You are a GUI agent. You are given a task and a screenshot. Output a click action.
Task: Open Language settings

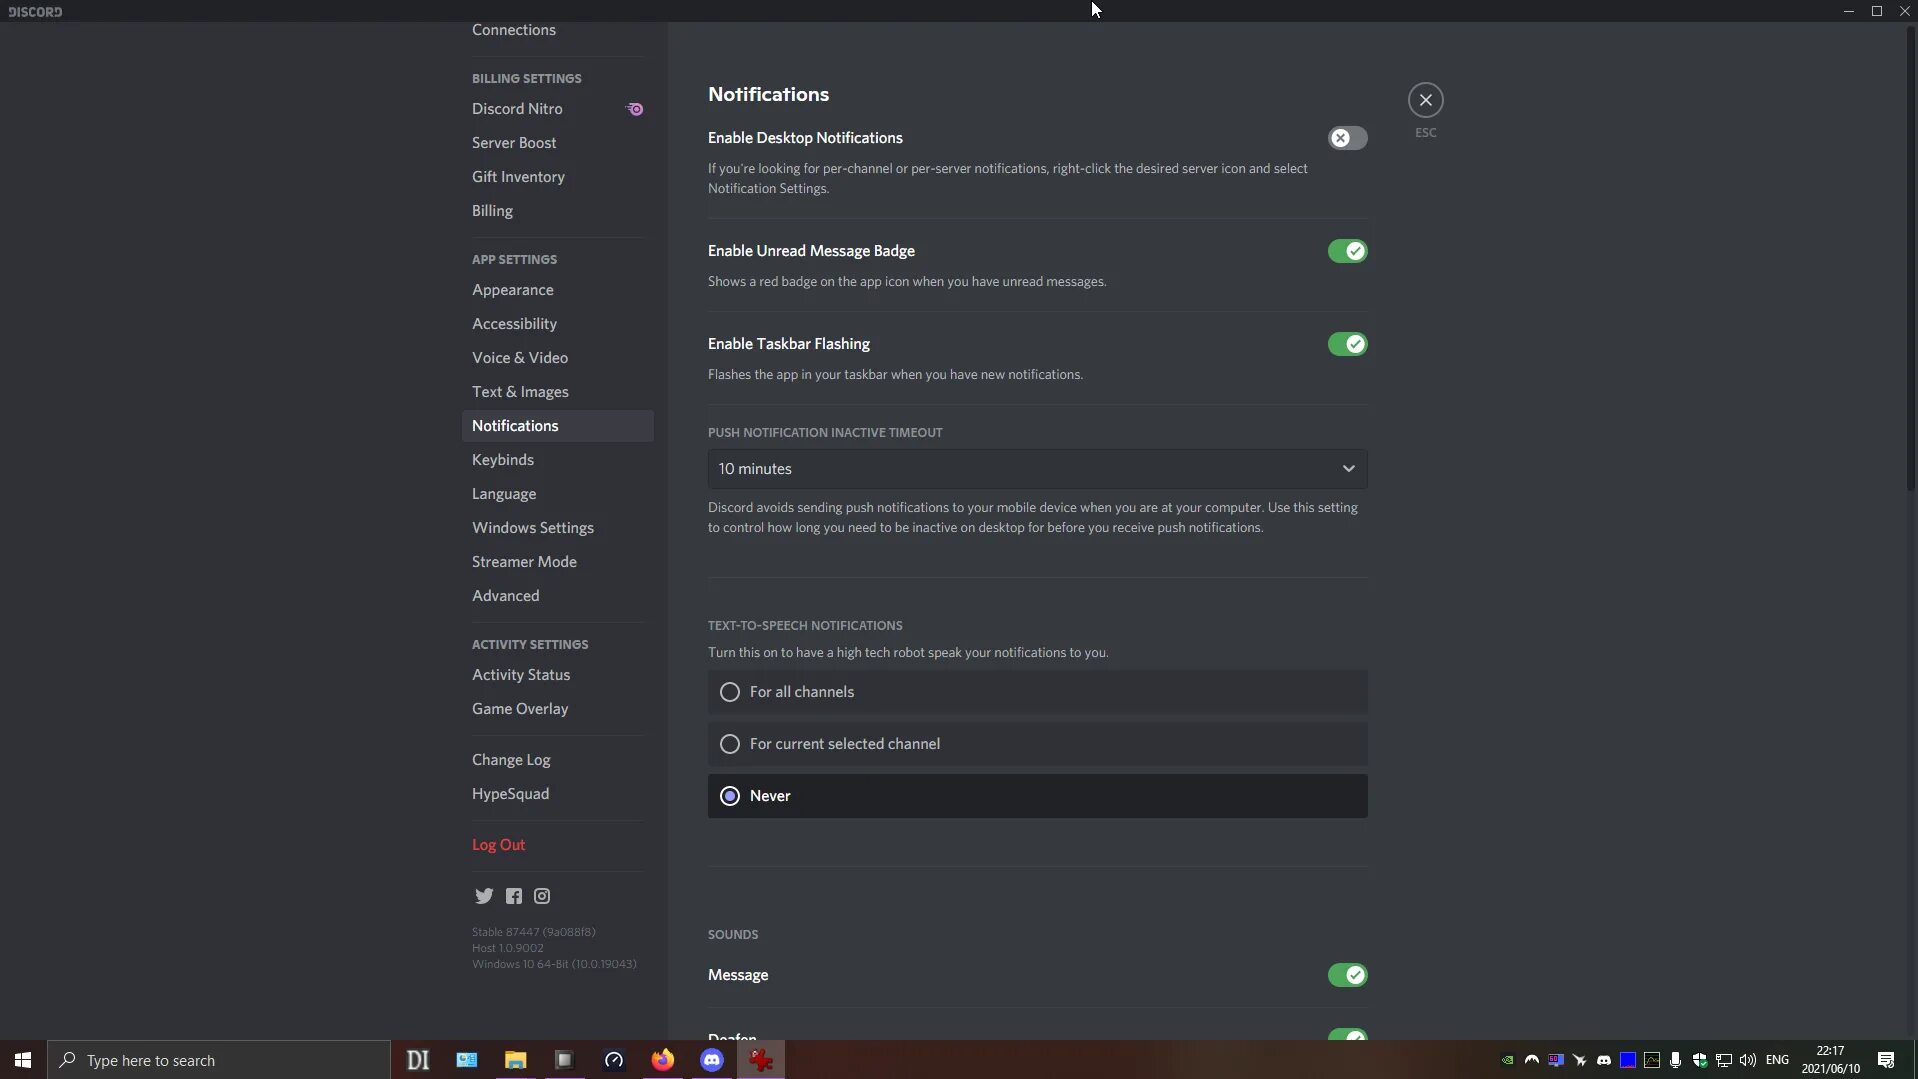click(x=557, y=494)
